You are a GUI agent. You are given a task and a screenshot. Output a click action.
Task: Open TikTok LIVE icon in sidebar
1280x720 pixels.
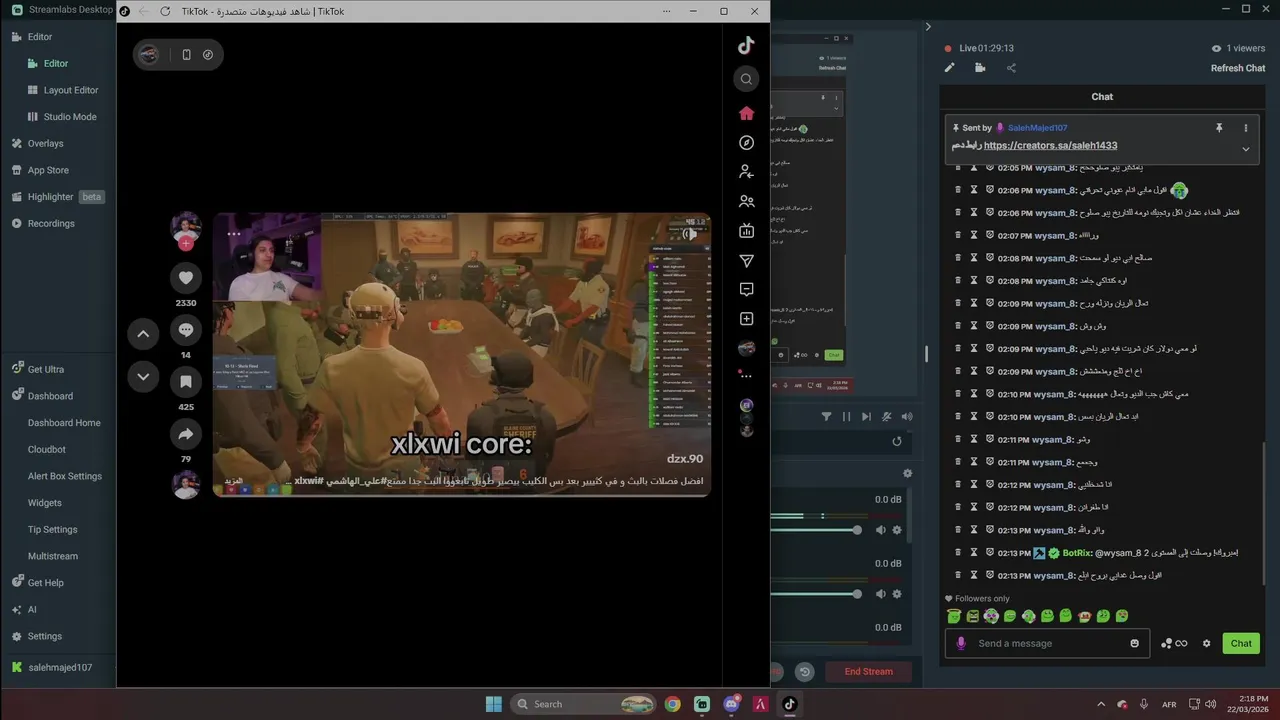[x=746, y=231]
